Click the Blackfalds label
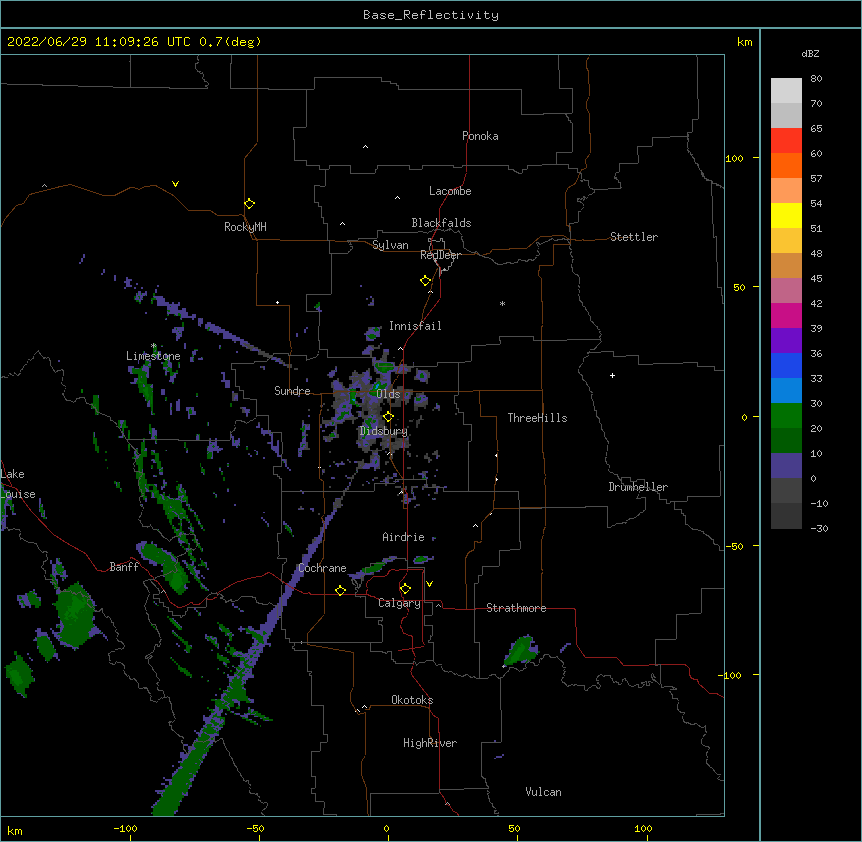 pyautogui.click(x=441, y=223)
